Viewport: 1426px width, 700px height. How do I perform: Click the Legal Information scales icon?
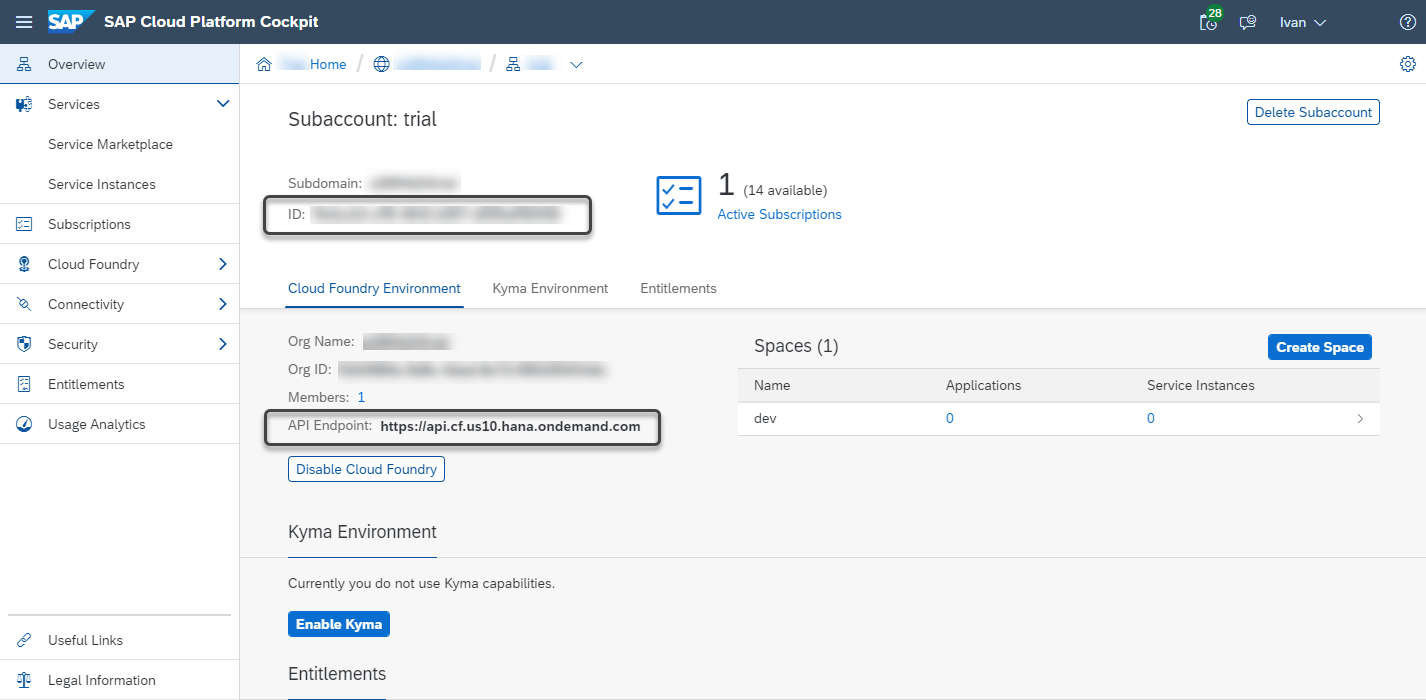25,680
